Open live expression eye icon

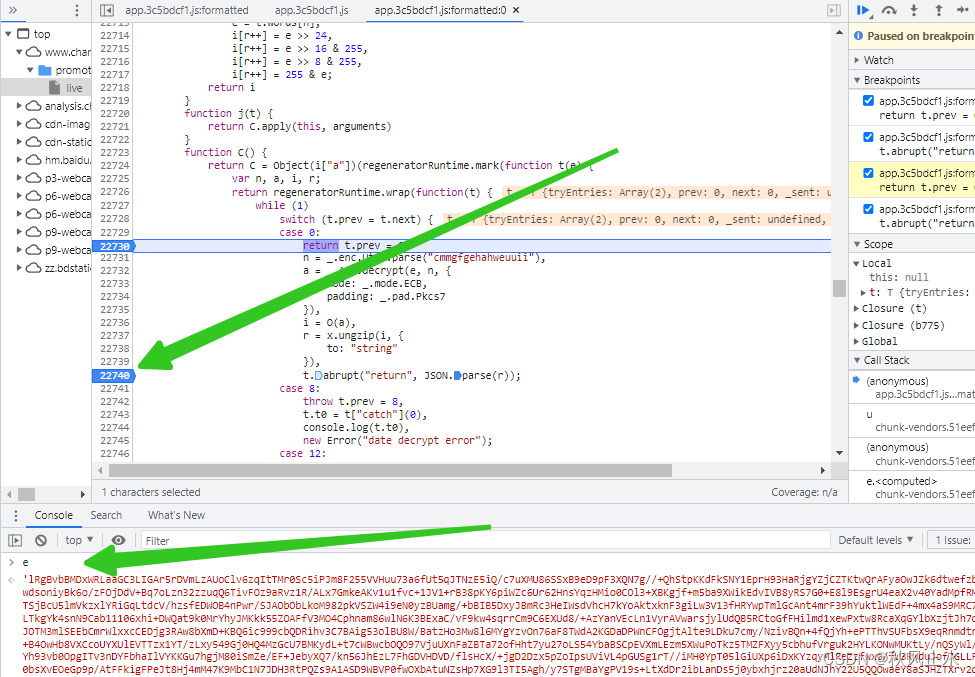[x=118, y=540]
